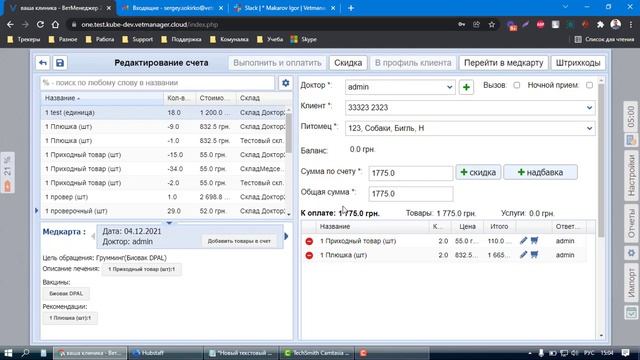Open Список для чтения reading list
The image size is (640, 360).
[604, 40]
